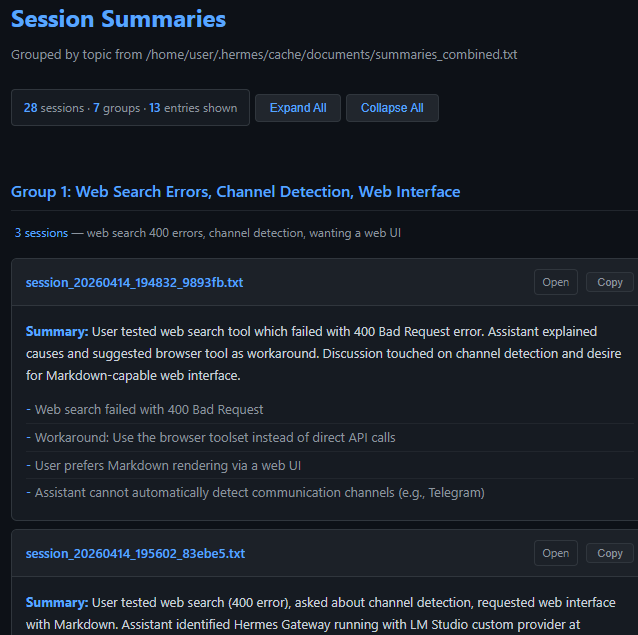The width and height of the screenshot is (638, 635).
Task: Click the Expand All button
Action: pyautogui.click(x=298, y=108)
